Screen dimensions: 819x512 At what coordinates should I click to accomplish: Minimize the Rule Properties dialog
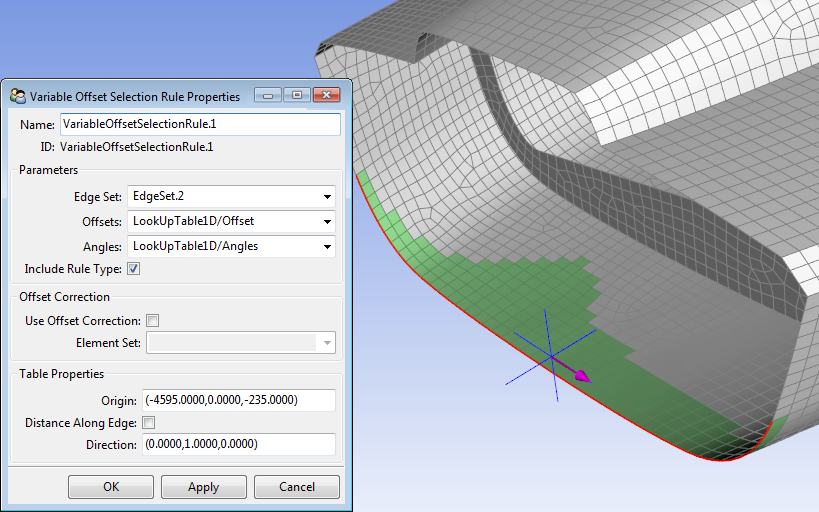[267, 95]
